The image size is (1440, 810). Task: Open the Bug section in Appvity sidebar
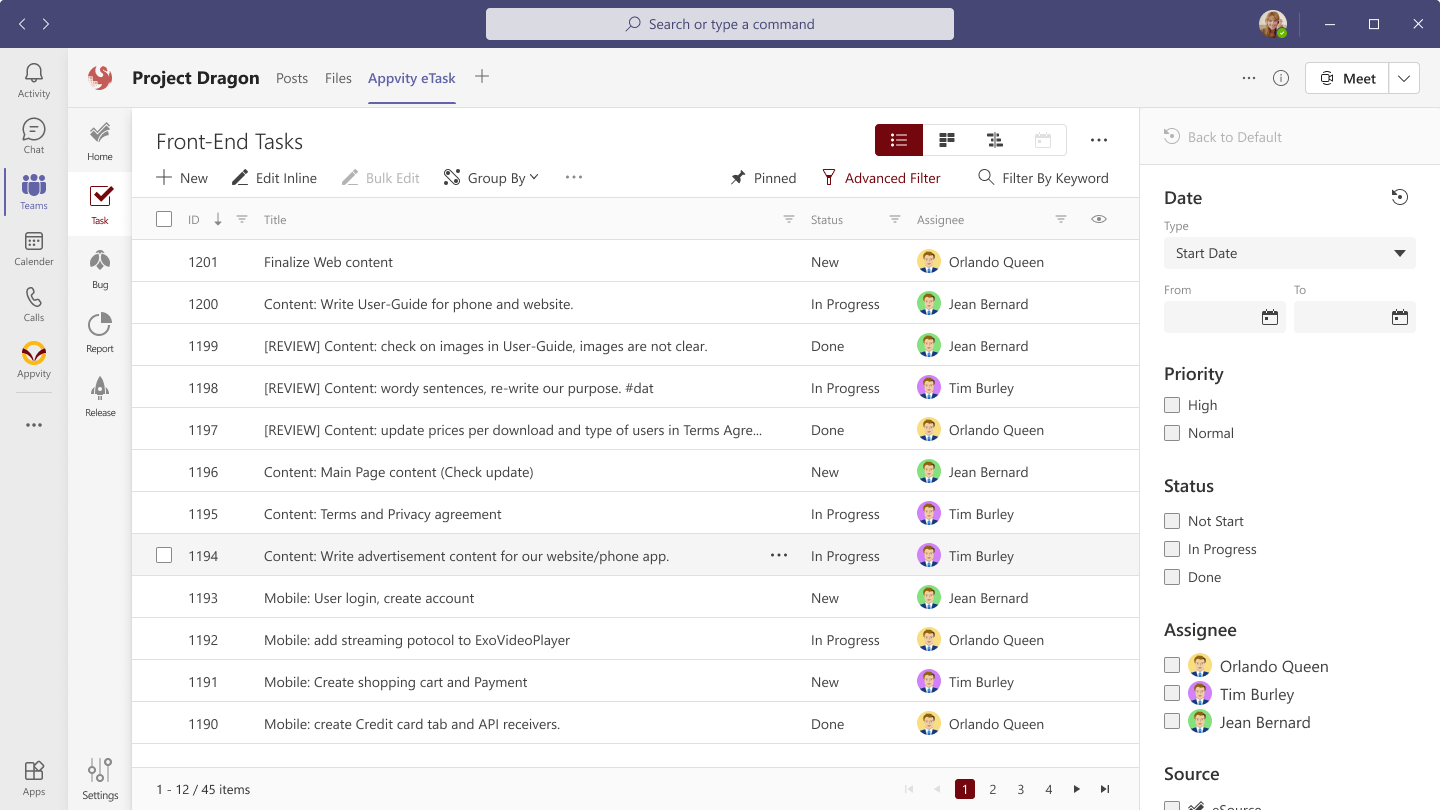pos(99,266)
